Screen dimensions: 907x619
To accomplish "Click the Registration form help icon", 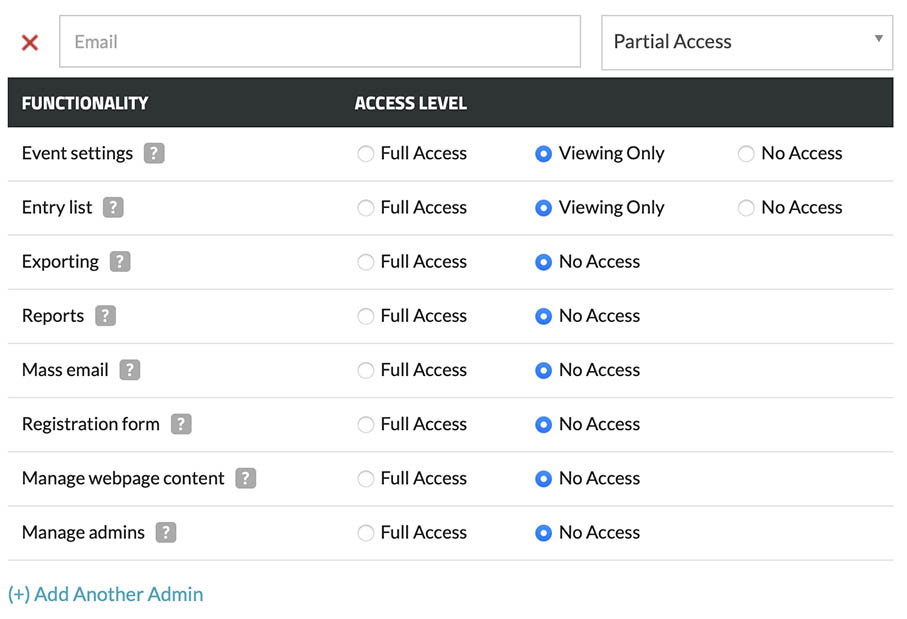I will pyautogui.click(x=180, y=424).
